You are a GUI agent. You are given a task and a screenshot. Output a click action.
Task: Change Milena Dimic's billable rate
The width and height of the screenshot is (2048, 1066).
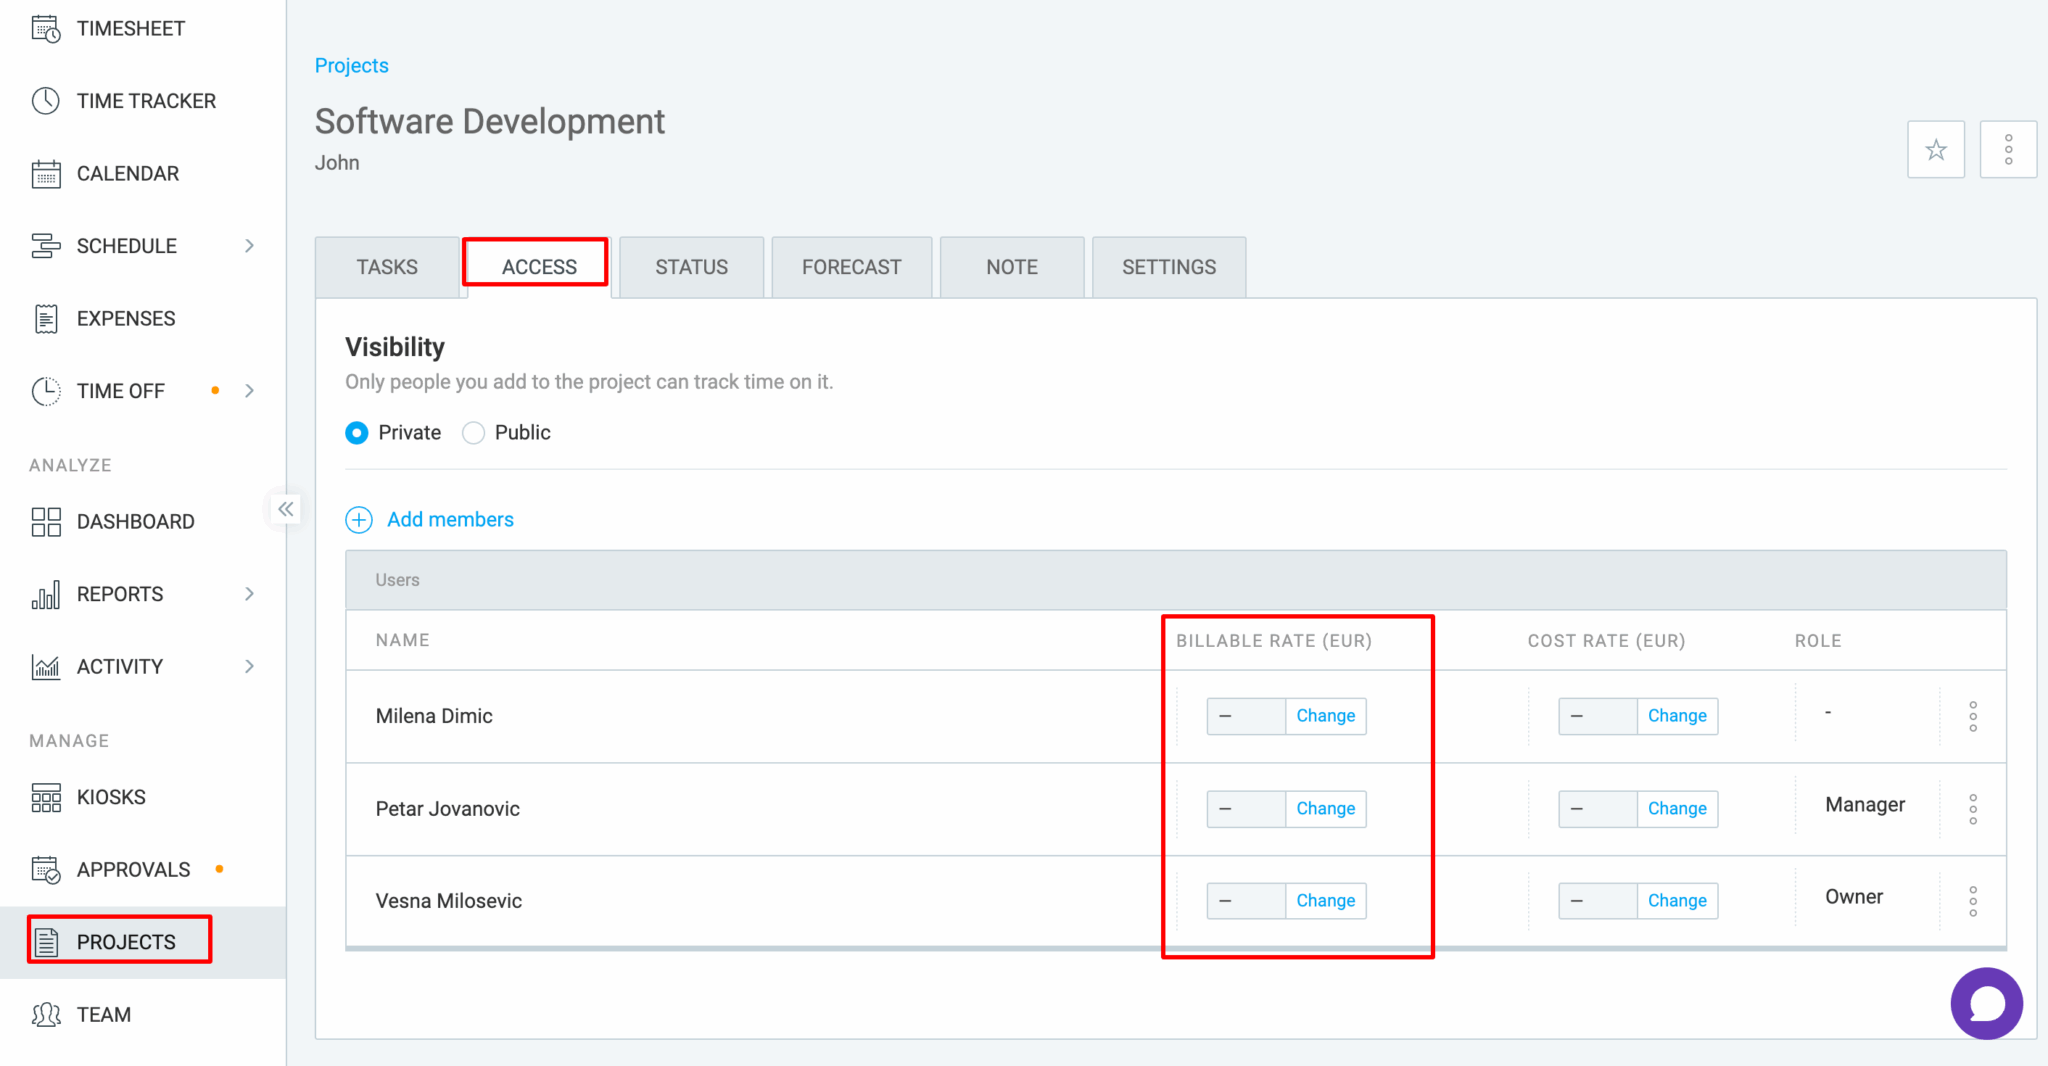tap(1325, 716)
